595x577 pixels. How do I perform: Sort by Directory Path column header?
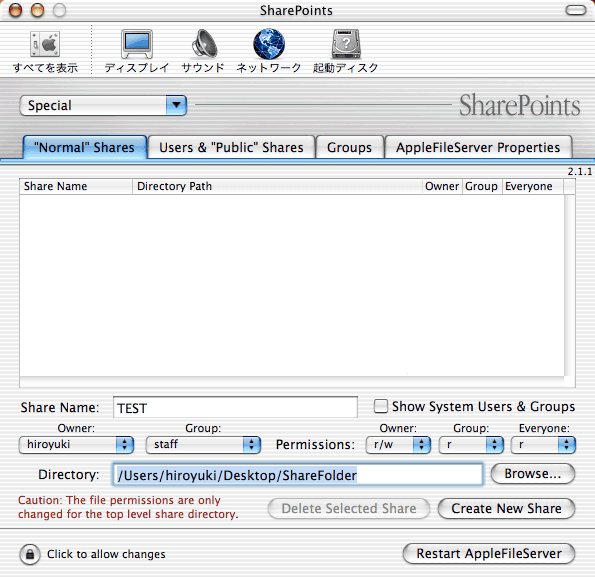[277, 186]
